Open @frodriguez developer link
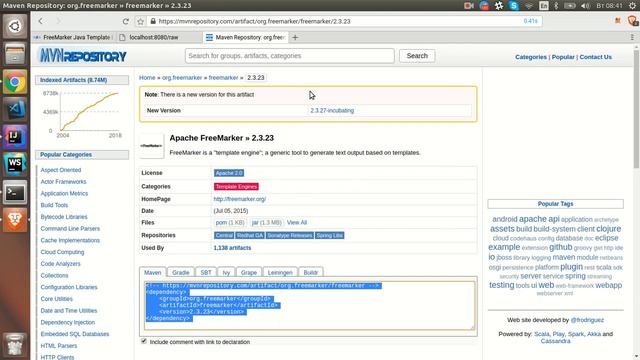The image size is (640, 360). [587, 320]
